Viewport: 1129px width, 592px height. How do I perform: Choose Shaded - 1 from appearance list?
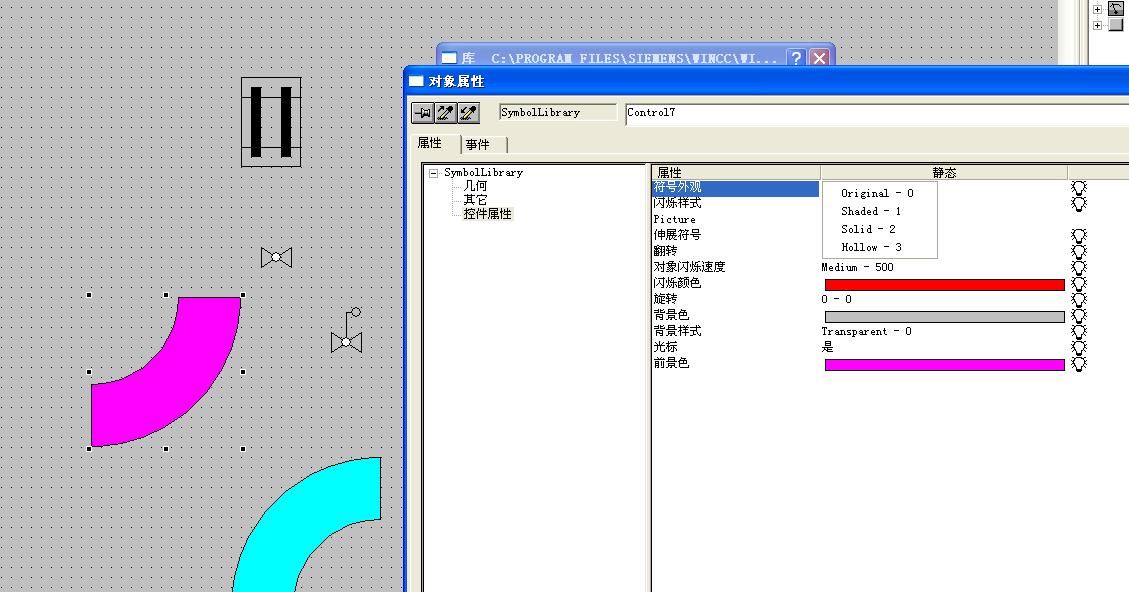pyautogui.click(x=871, y=211)
